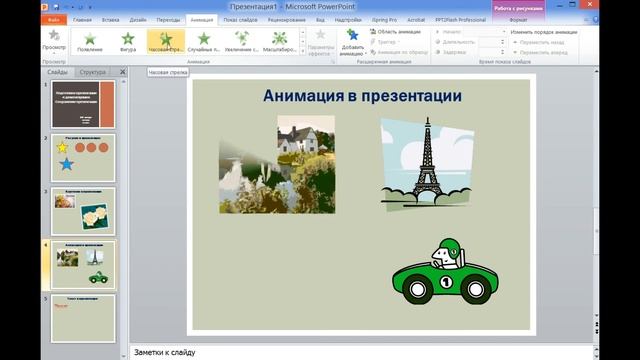The image size is (640, 360).
Task: Click Добавить анимацию star icon
Action: 352,36
